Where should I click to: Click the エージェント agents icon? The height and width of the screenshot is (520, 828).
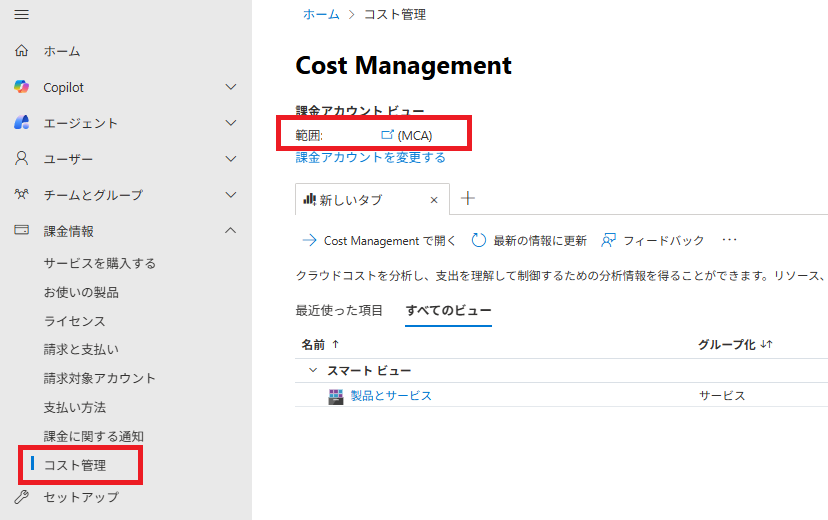[21, 123]
